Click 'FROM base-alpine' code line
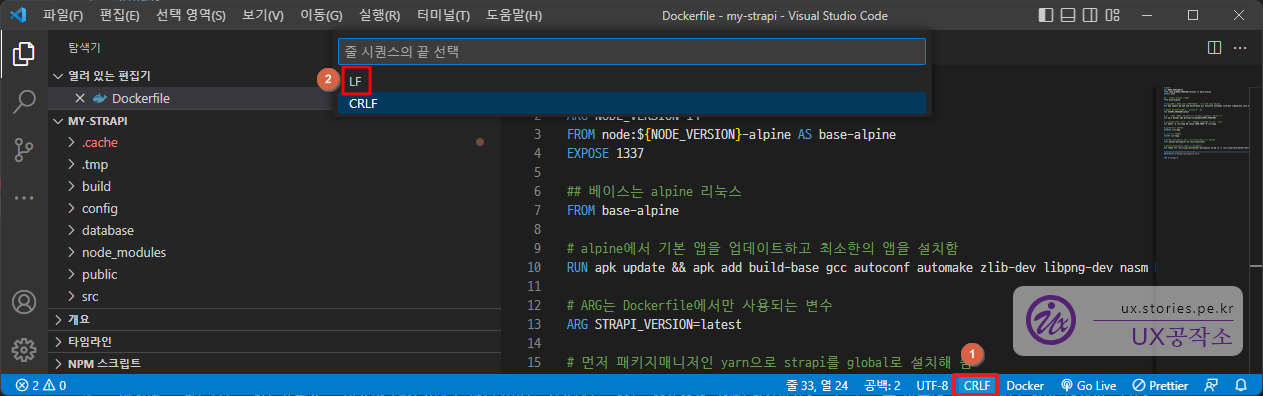The height and width of the screenshot is (396, 1263). [622, 211]
